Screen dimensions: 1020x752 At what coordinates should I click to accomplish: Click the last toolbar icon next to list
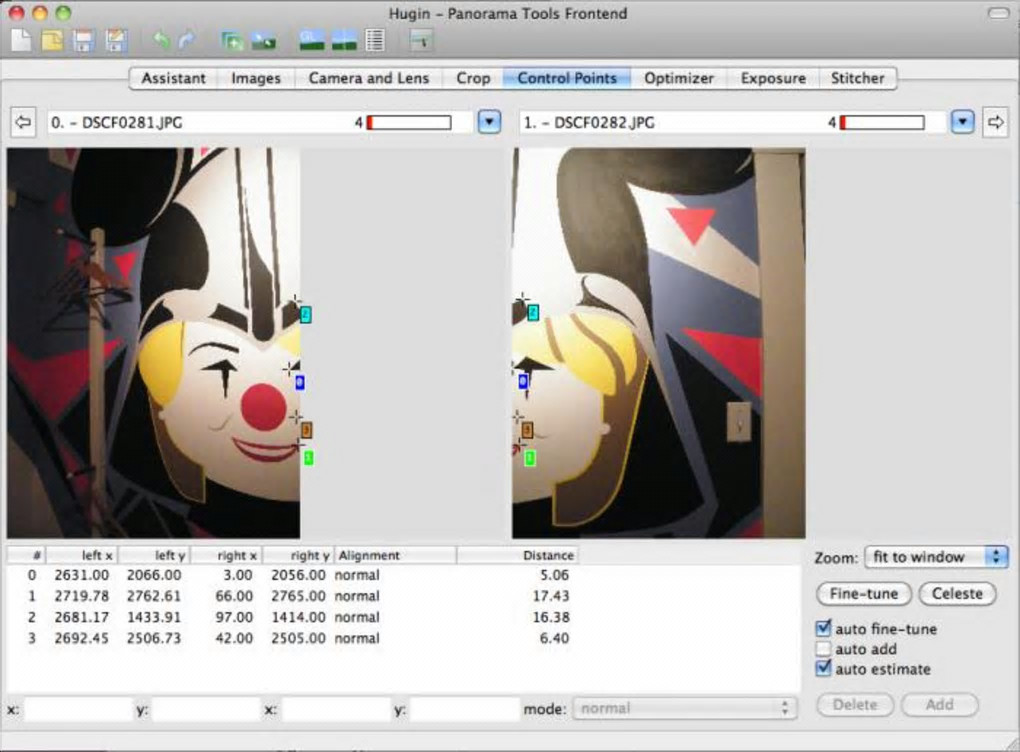point(422,40)
